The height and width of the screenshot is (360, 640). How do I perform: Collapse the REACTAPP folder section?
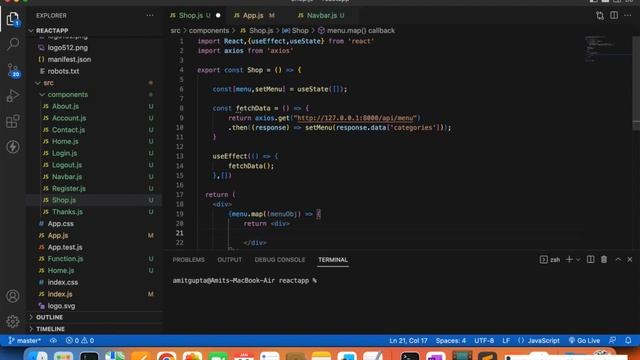tap(52, 31)
